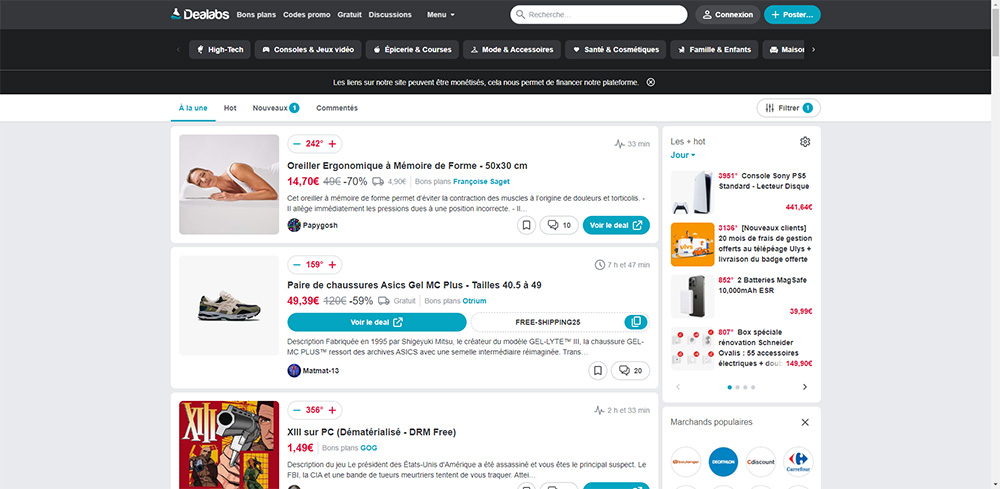Screen dimensions: 1000x489
Task: Close the Marchands populaires panel
Action: [805, 422]
